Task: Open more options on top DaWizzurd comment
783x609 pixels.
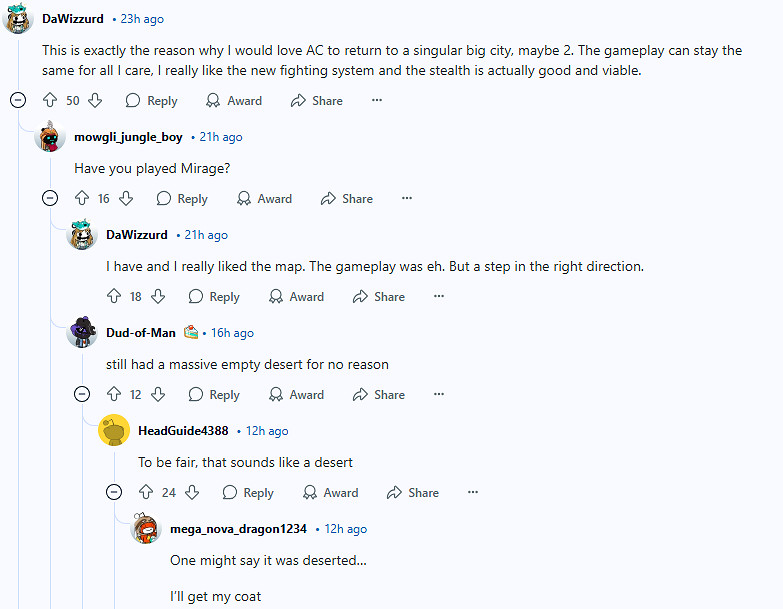Action: point(377,100)
